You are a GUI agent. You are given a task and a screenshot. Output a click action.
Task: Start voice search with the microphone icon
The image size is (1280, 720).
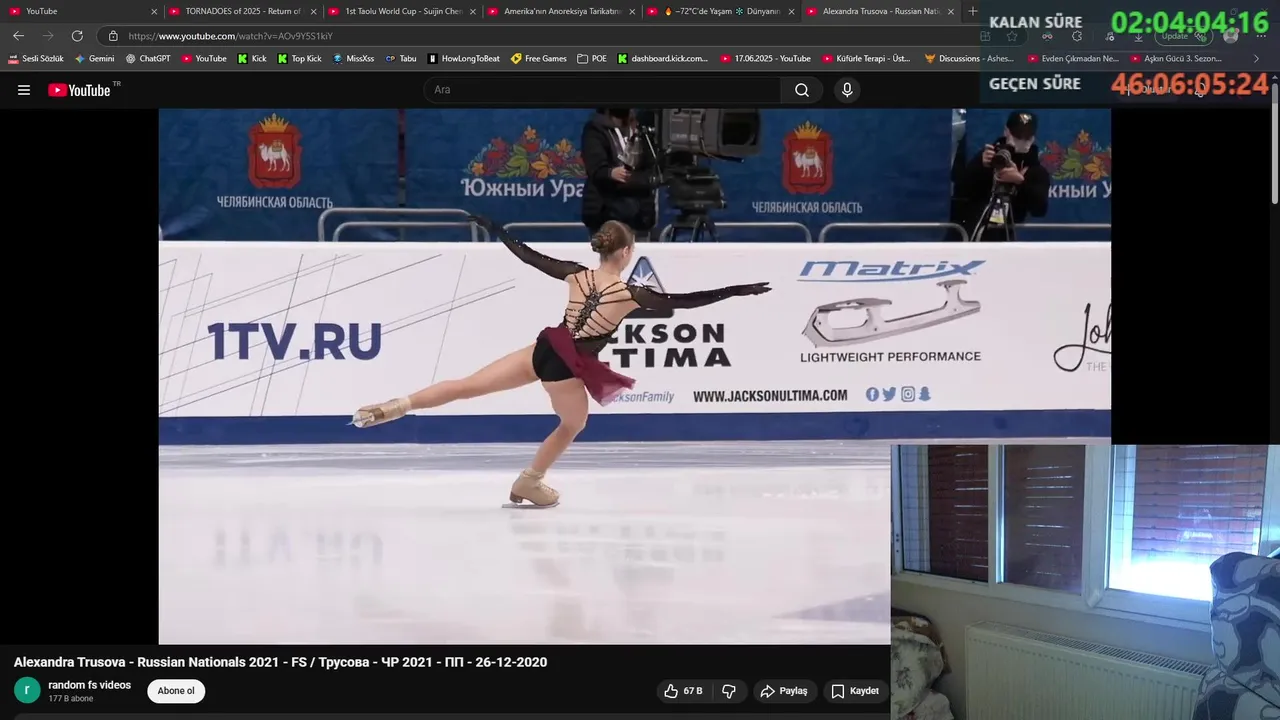tap(847, 90)
